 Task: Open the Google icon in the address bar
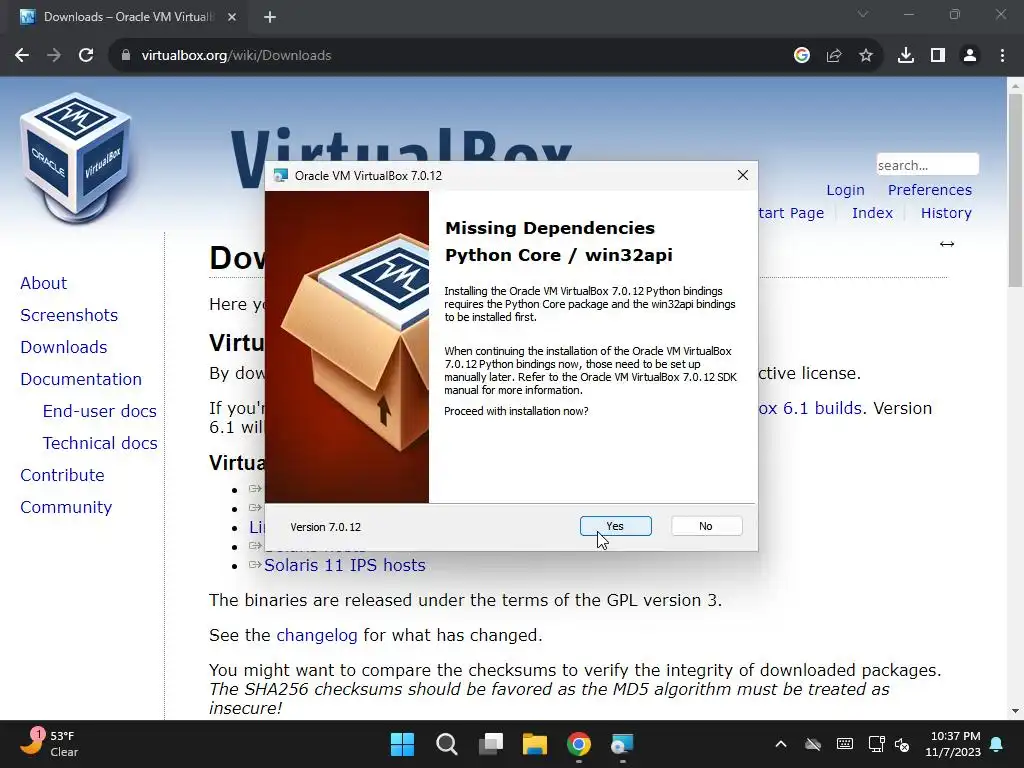[802, 56]
